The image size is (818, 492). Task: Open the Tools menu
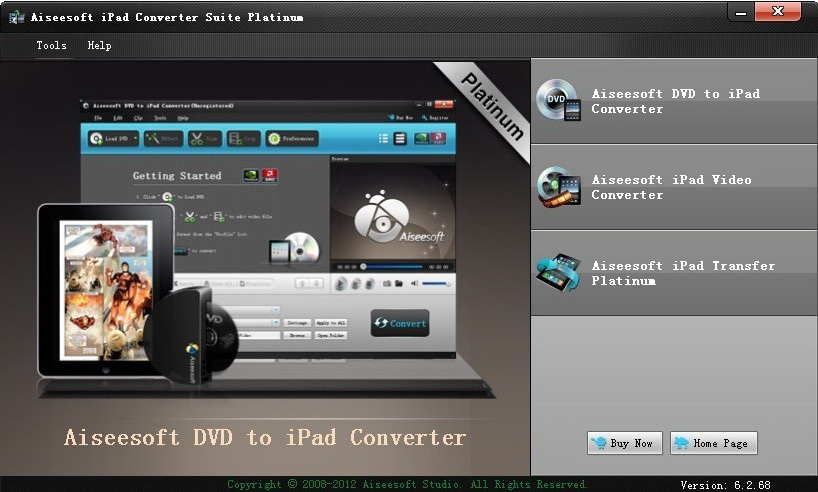point(51,45)
